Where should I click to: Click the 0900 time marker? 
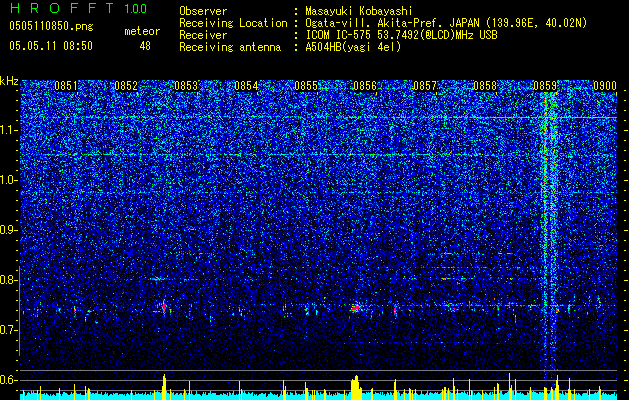pyautogui.click(x=605, y=86)
